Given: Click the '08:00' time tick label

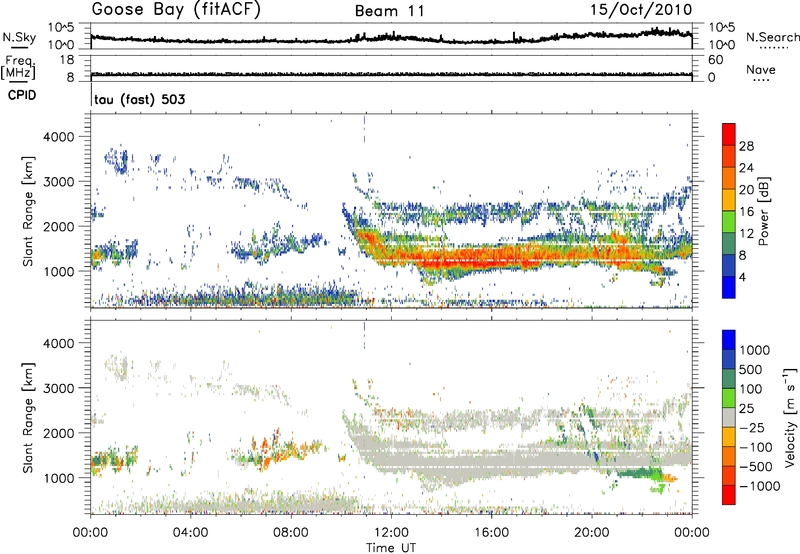Looking at the screenshot, I should (x=291, y=533).
